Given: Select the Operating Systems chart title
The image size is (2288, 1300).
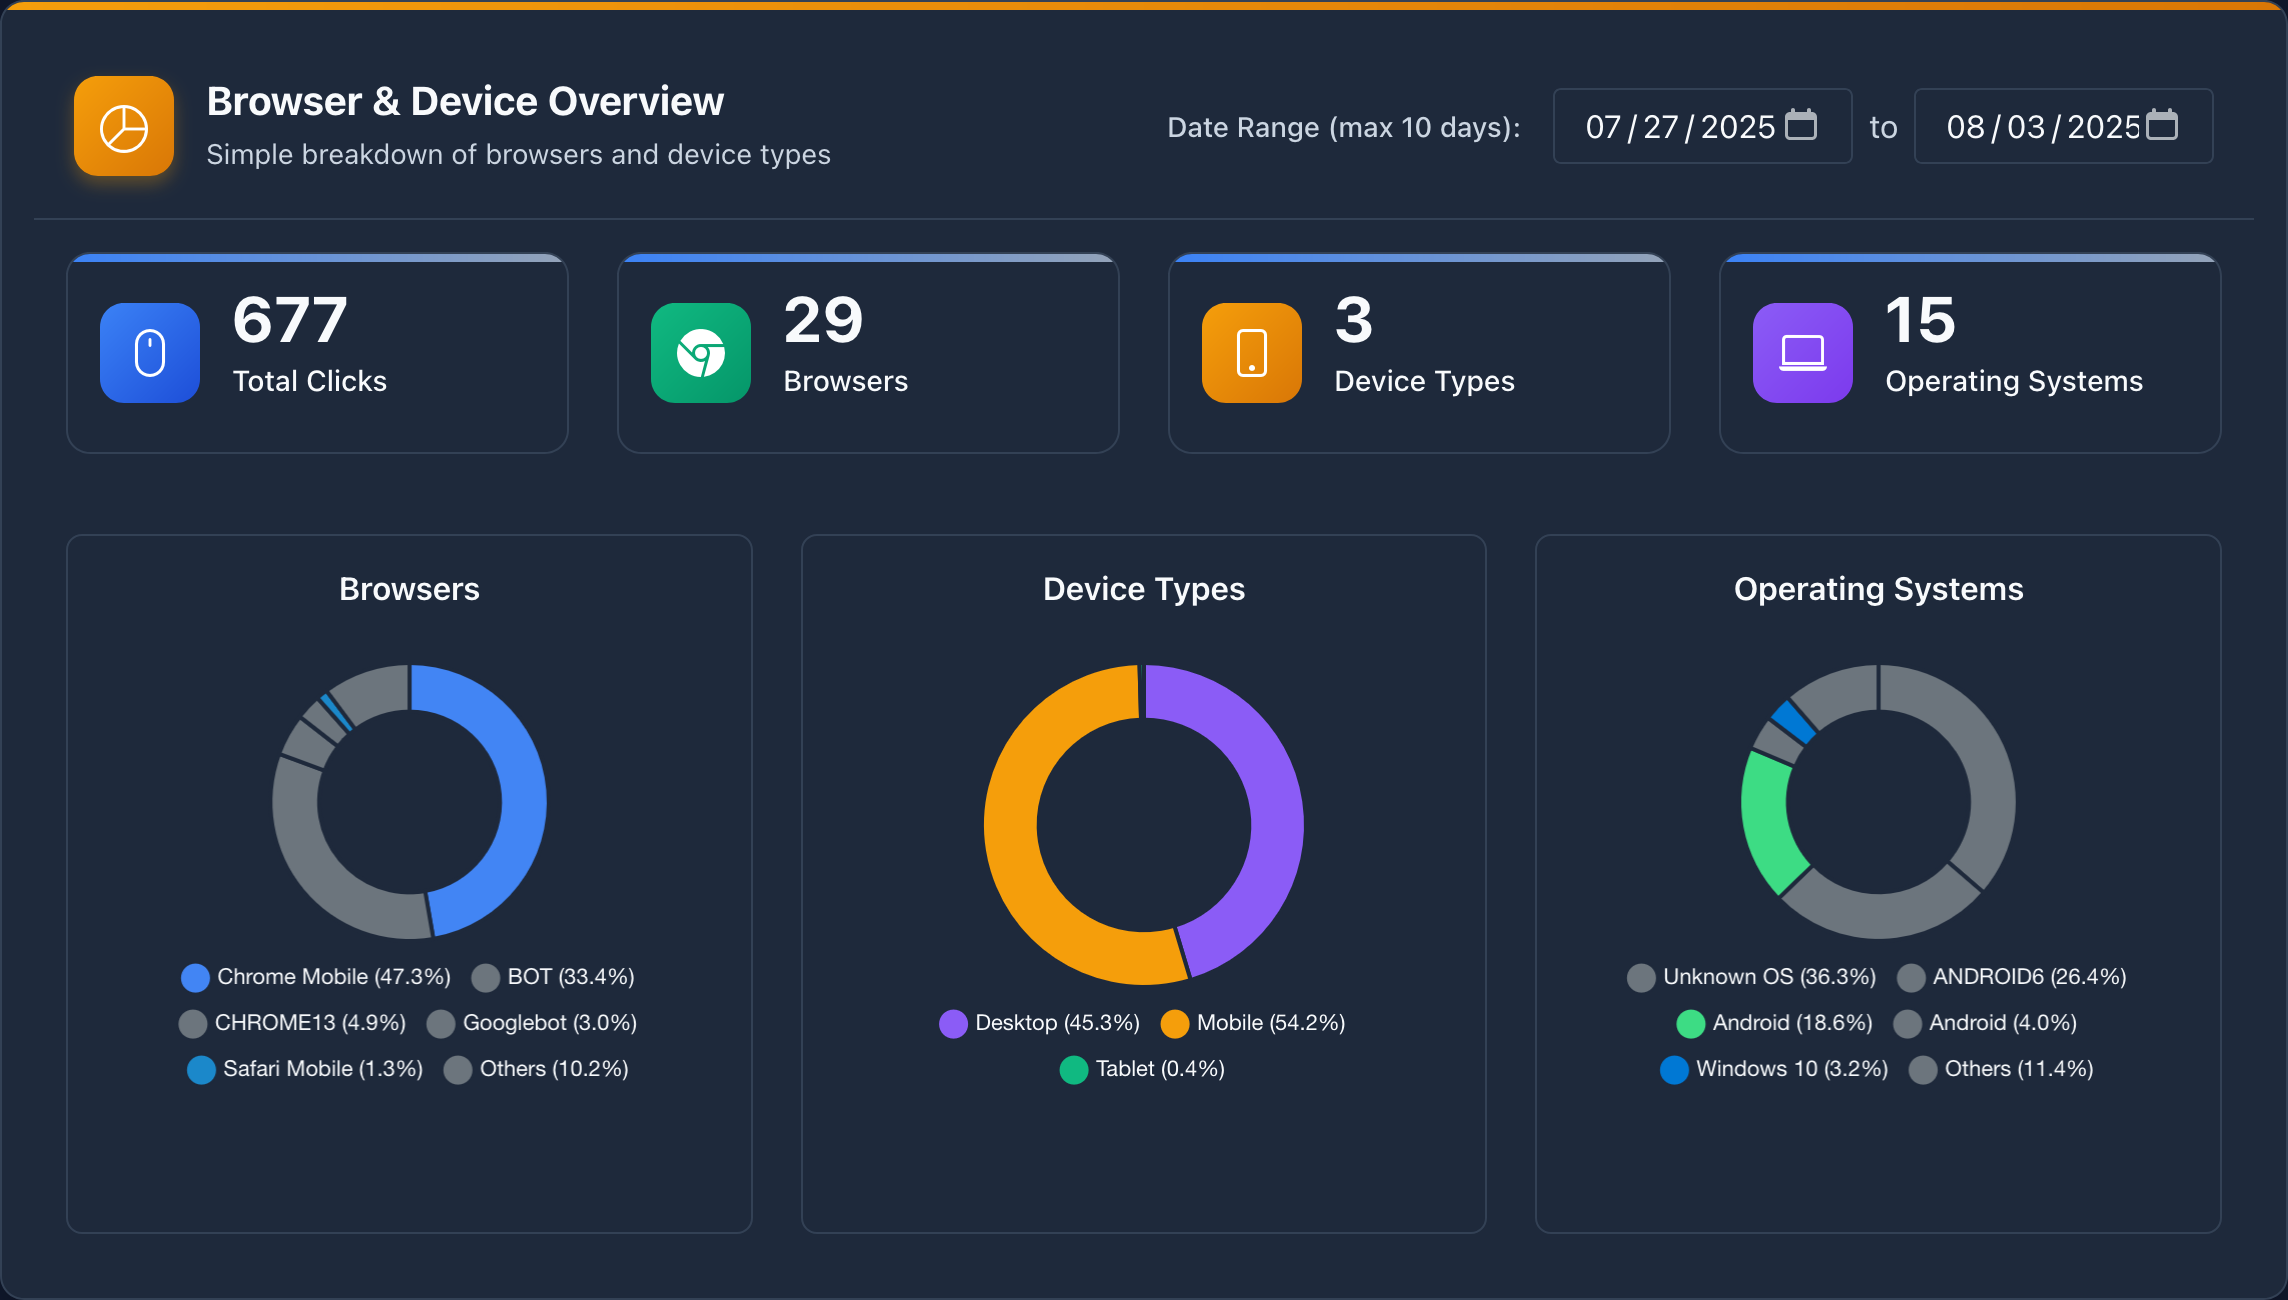Looking at the screenshot, I should pyautogui.click(x=1878, y=589).
